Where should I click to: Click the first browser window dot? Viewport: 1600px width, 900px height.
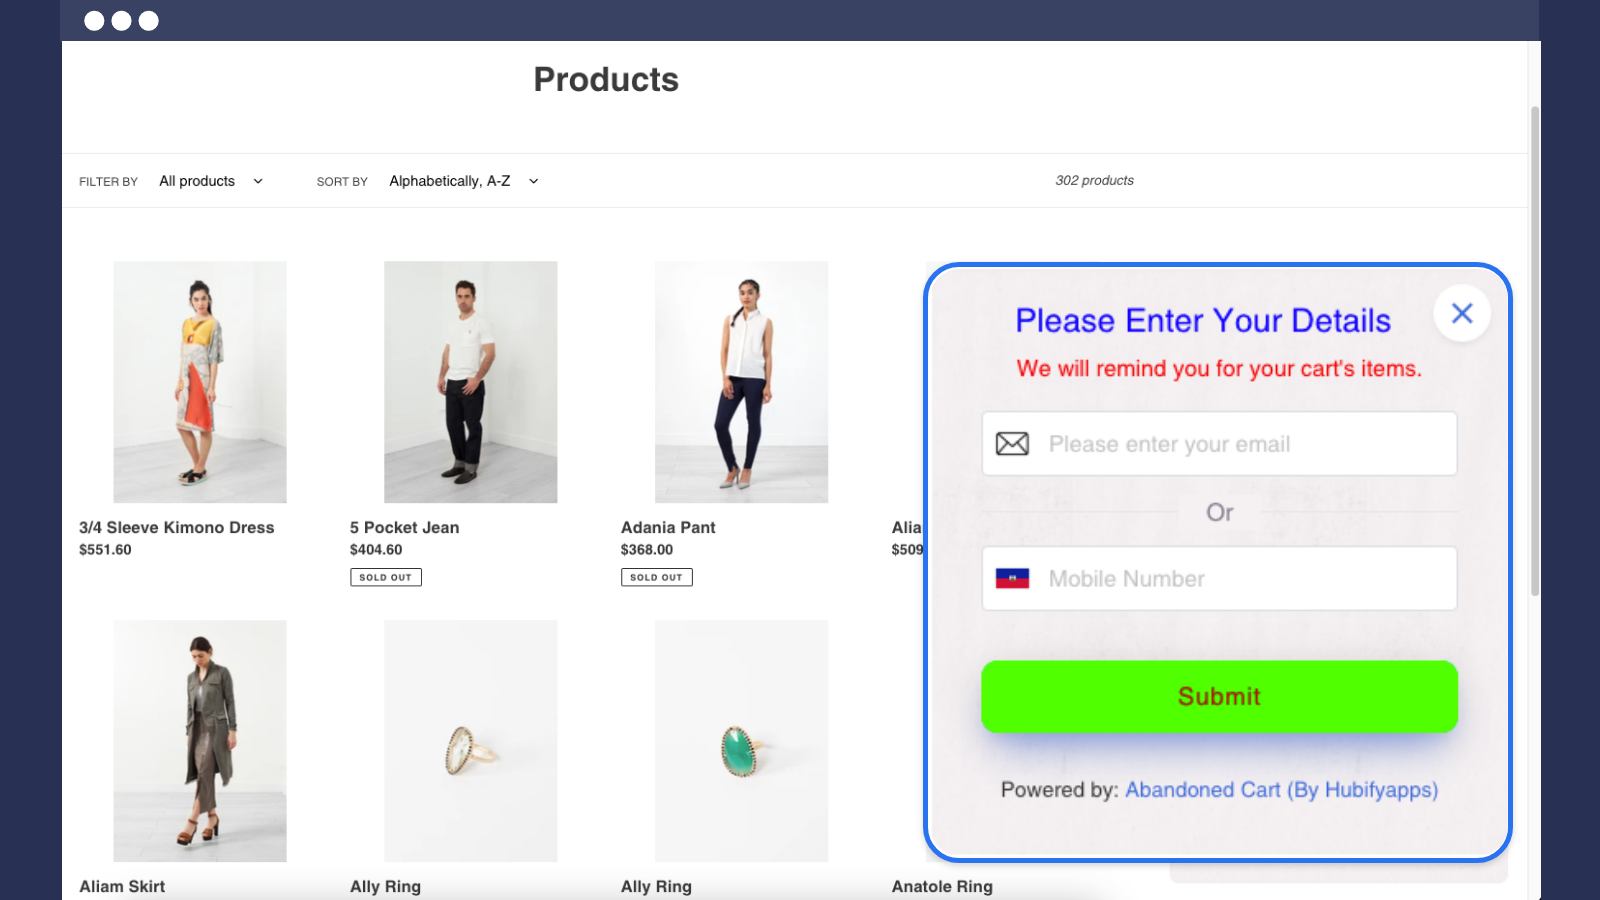[x=95, y=20]
